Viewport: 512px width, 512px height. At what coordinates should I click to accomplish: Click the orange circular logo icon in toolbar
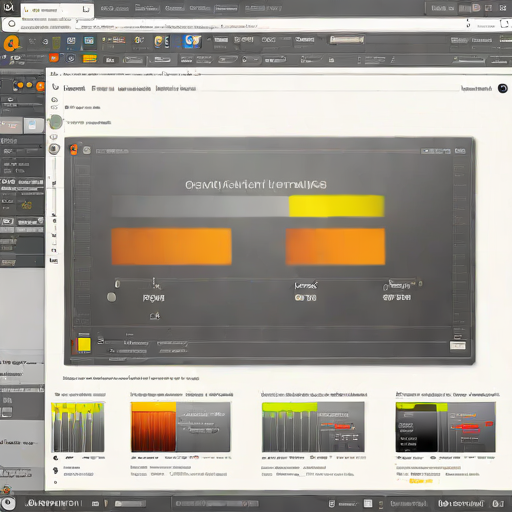pos(11,43)
